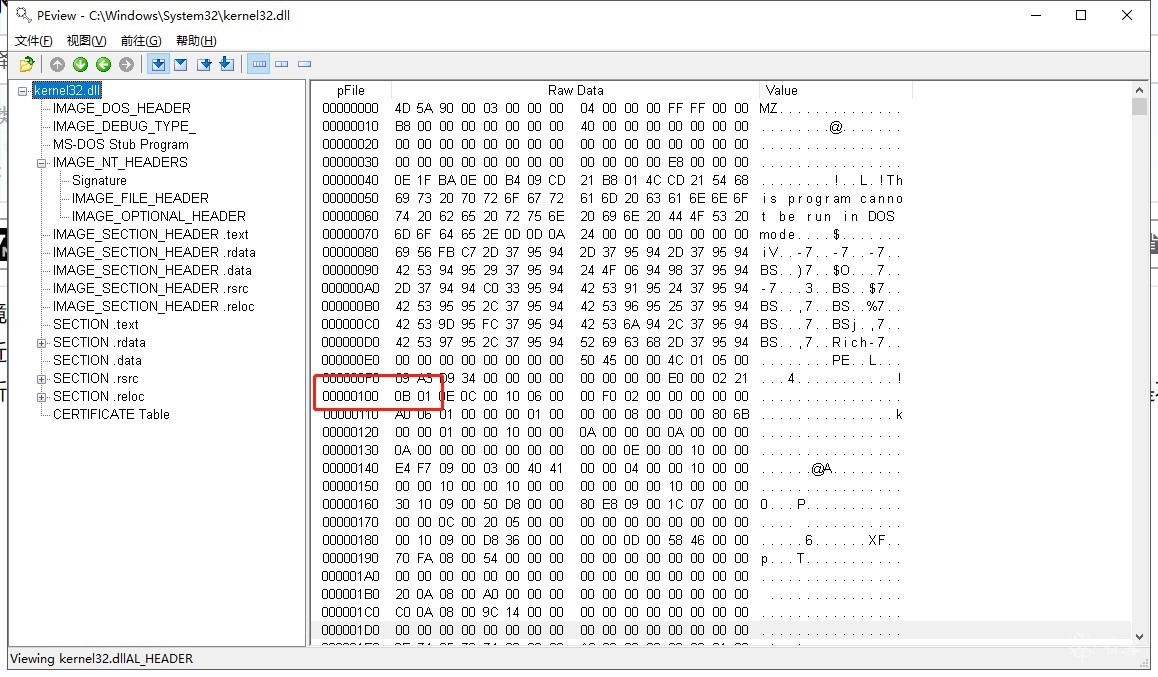
Task: Open the 文件(F) menu
Action: (x=34, y=41)
